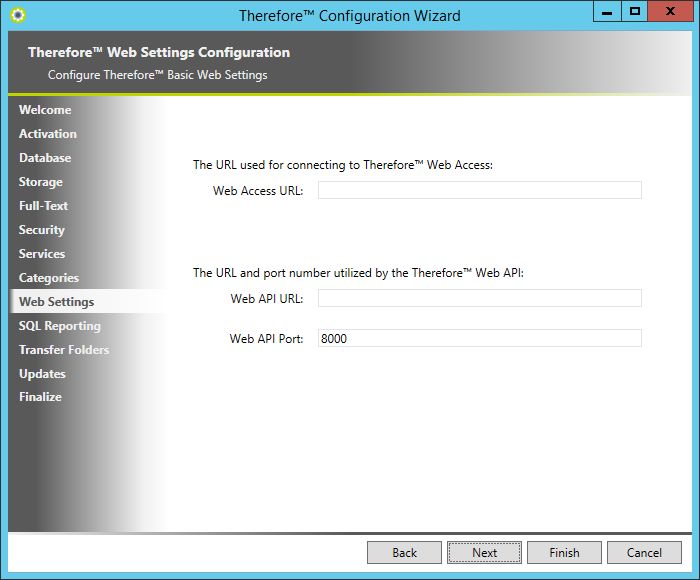Click text 'The URL used for connecting to Therefore™ Web Access:'
Image resolution: width=700 pixels, height=580 pixels.
click(x=343, y=165)
